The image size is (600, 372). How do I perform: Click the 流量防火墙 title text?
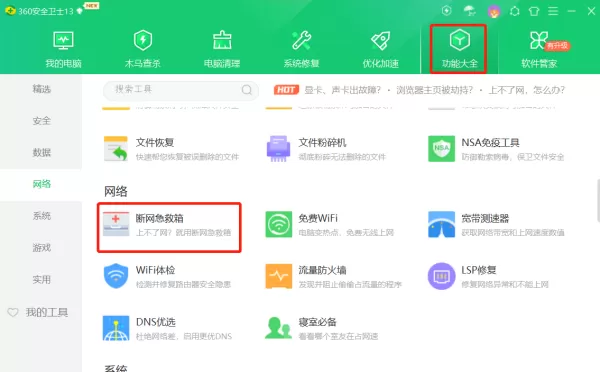tap(323, 270)
